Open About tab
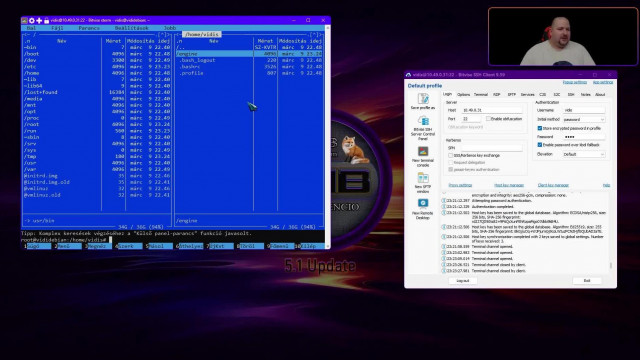Image resolution: width=640 pixels, height=360 pixels. point(600,95)
